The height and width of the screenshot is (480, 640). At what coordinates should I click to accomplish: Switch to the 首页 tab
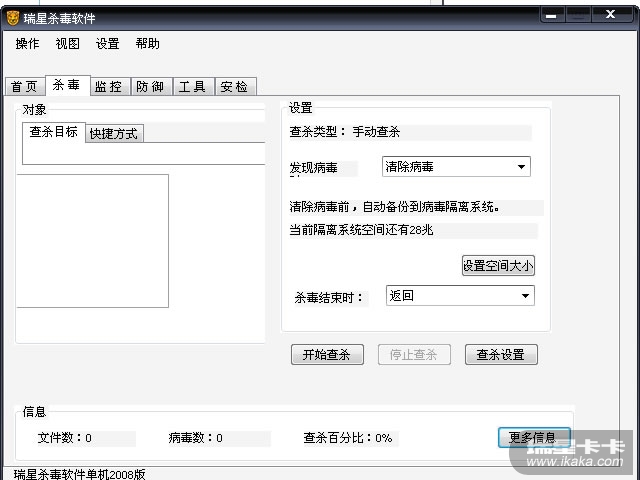[x=25, y=87]
